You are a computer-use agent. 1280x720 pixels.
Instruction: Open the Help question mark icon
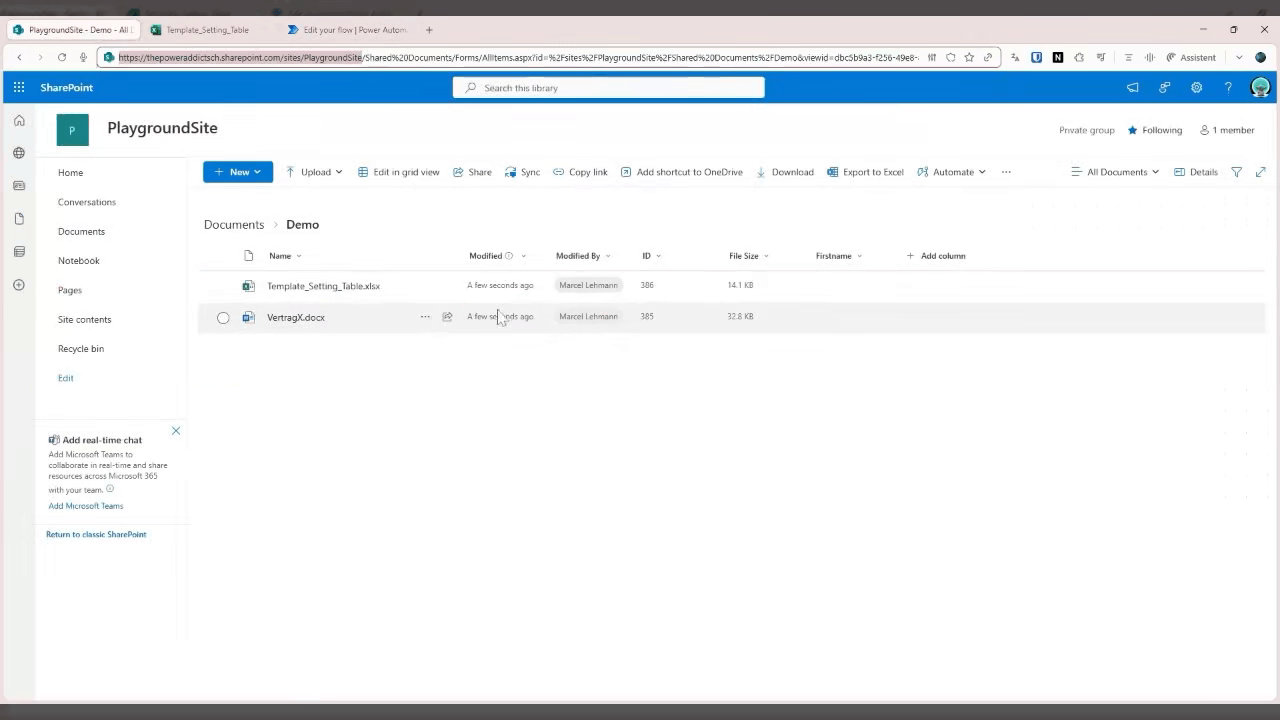click(x=1228, y=88)
